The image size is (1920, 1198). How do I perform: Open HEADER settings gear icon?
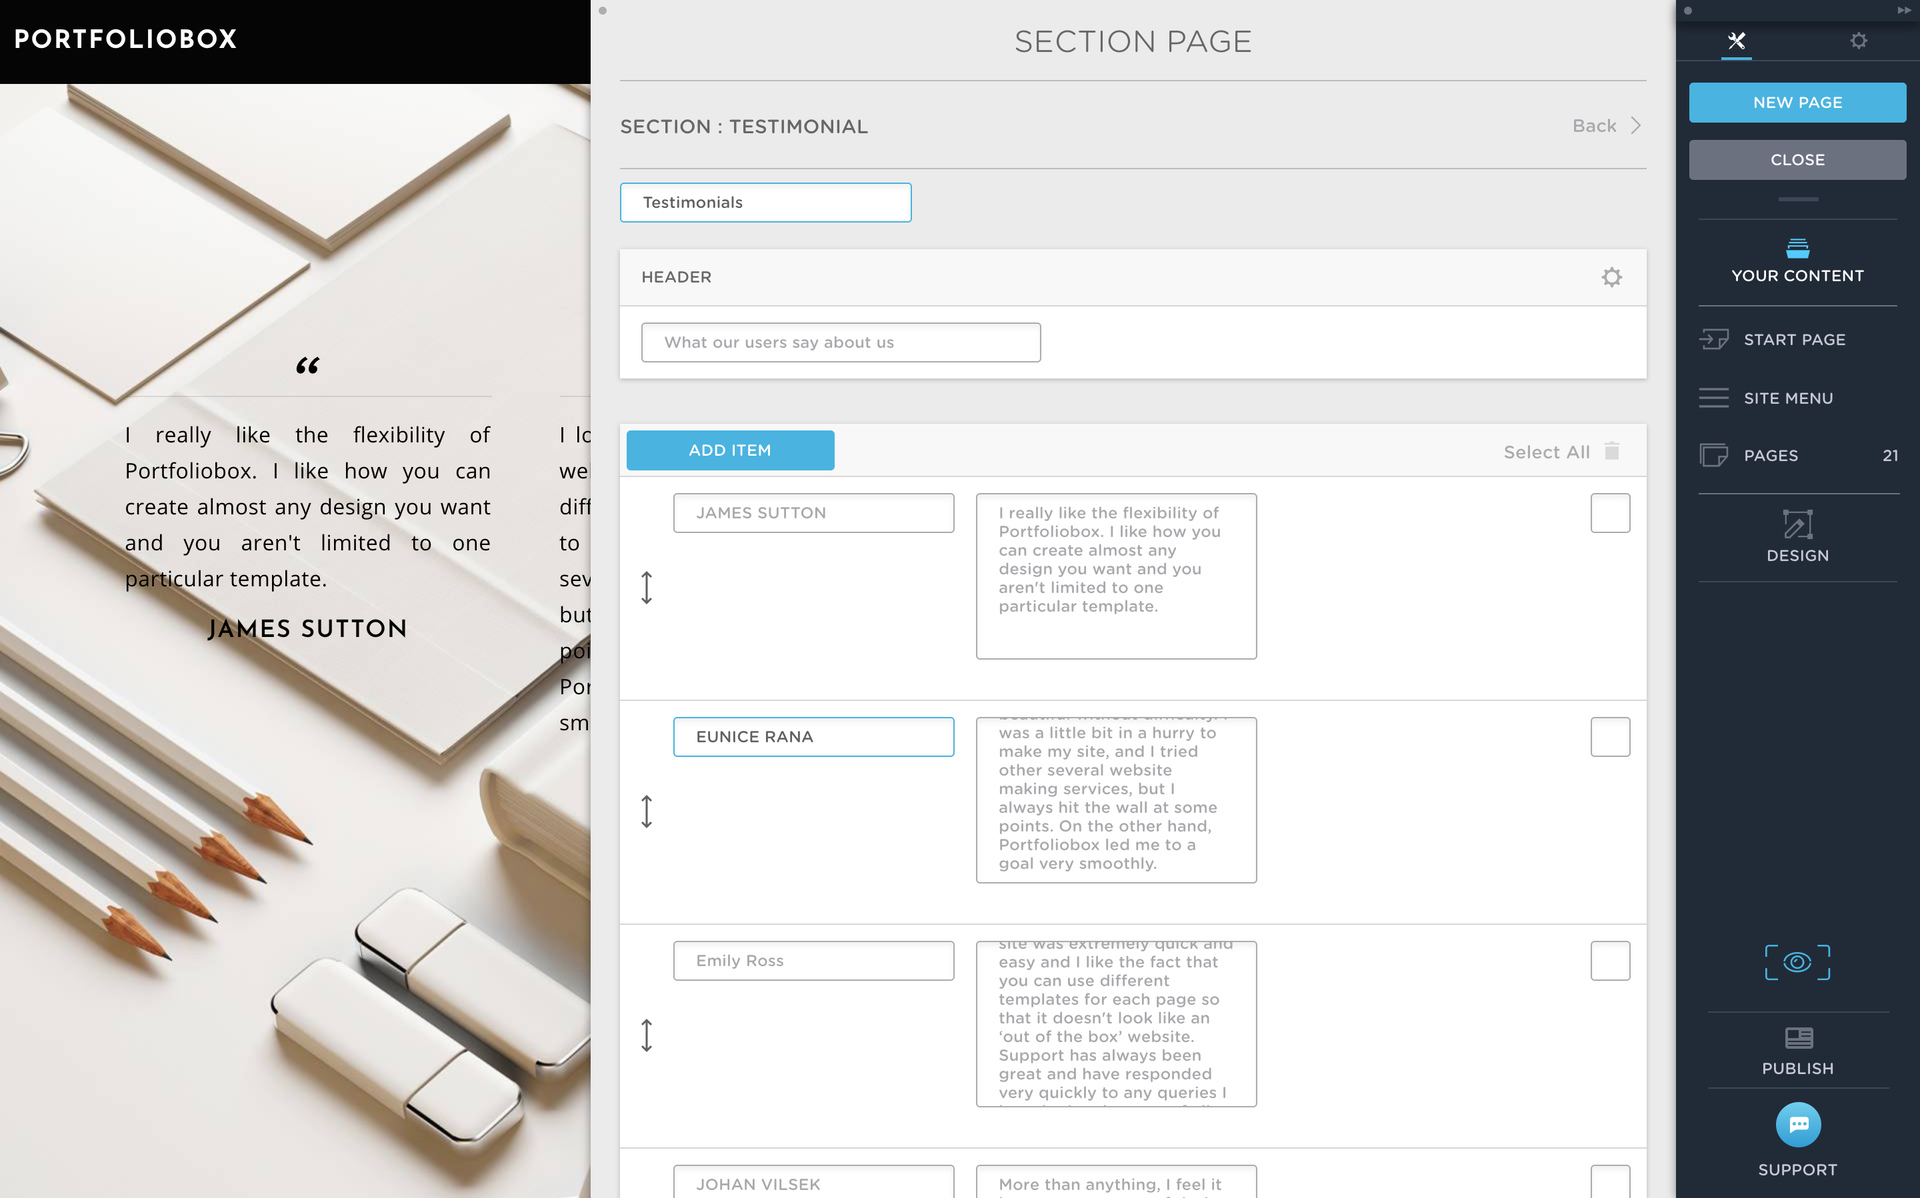pos(1611,277)
